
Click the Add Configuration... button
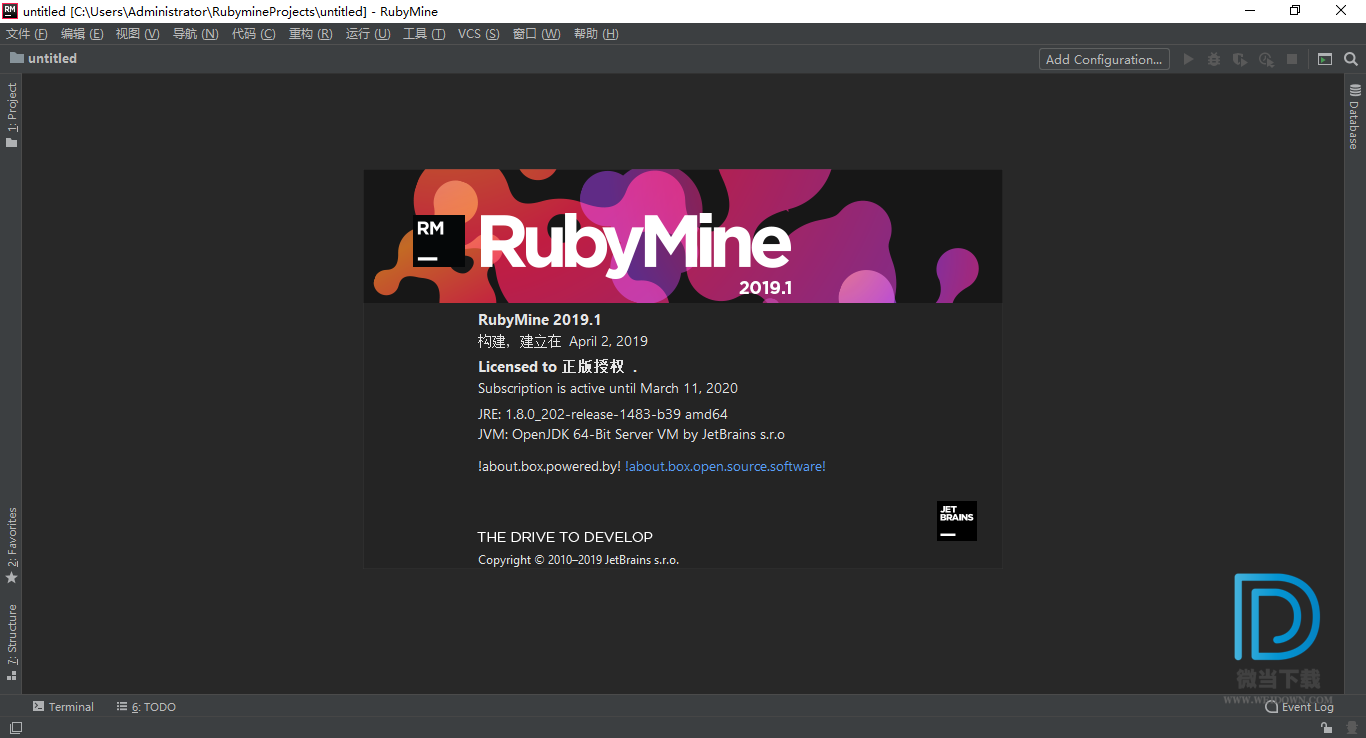click(1104, 59)
